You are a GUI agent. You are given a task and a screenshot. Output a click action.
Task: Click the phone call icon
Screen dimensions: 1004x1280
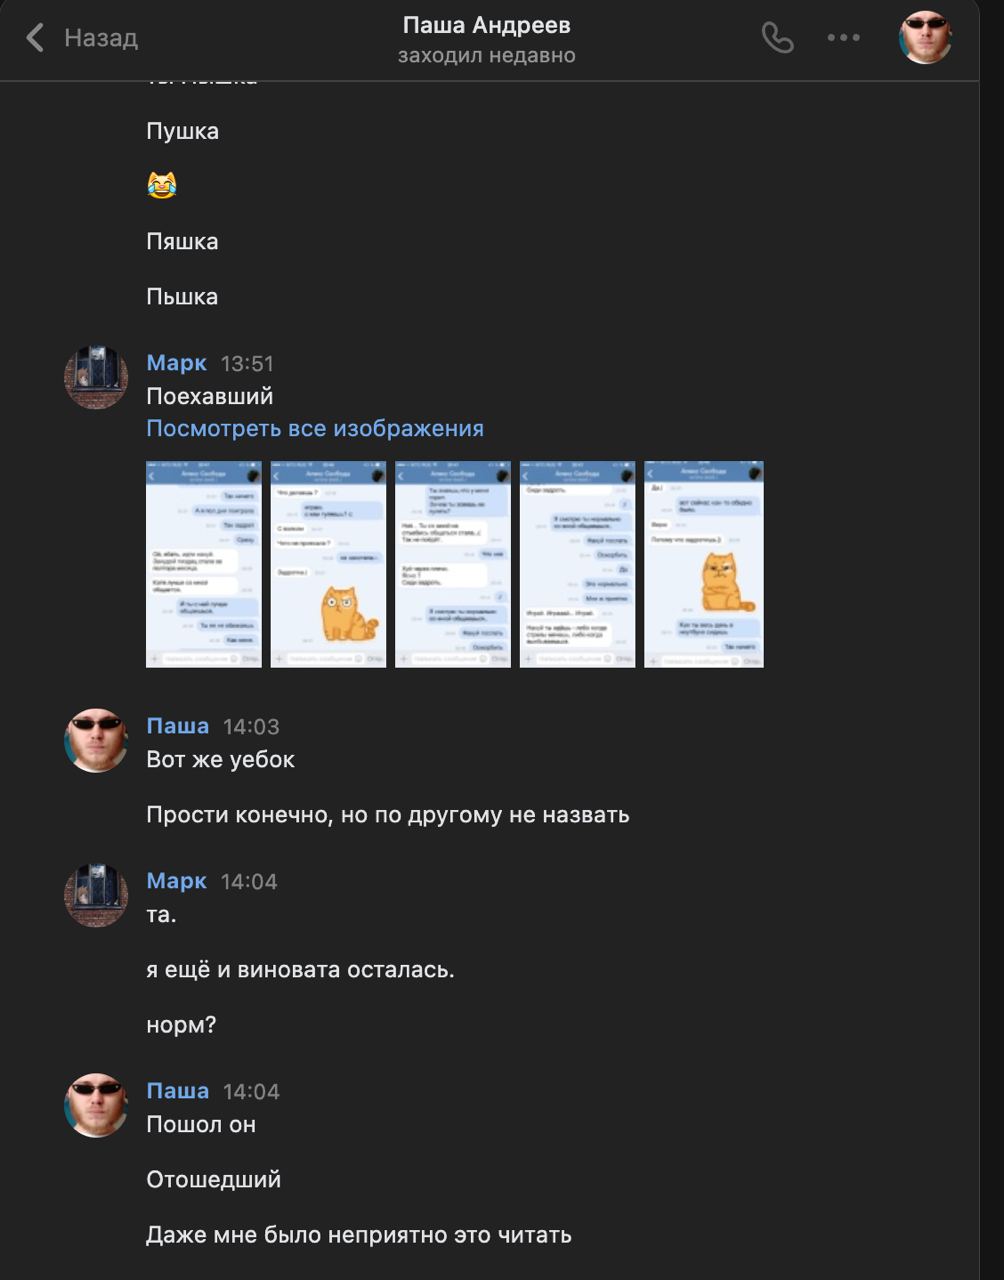click(x=777, y=38)
